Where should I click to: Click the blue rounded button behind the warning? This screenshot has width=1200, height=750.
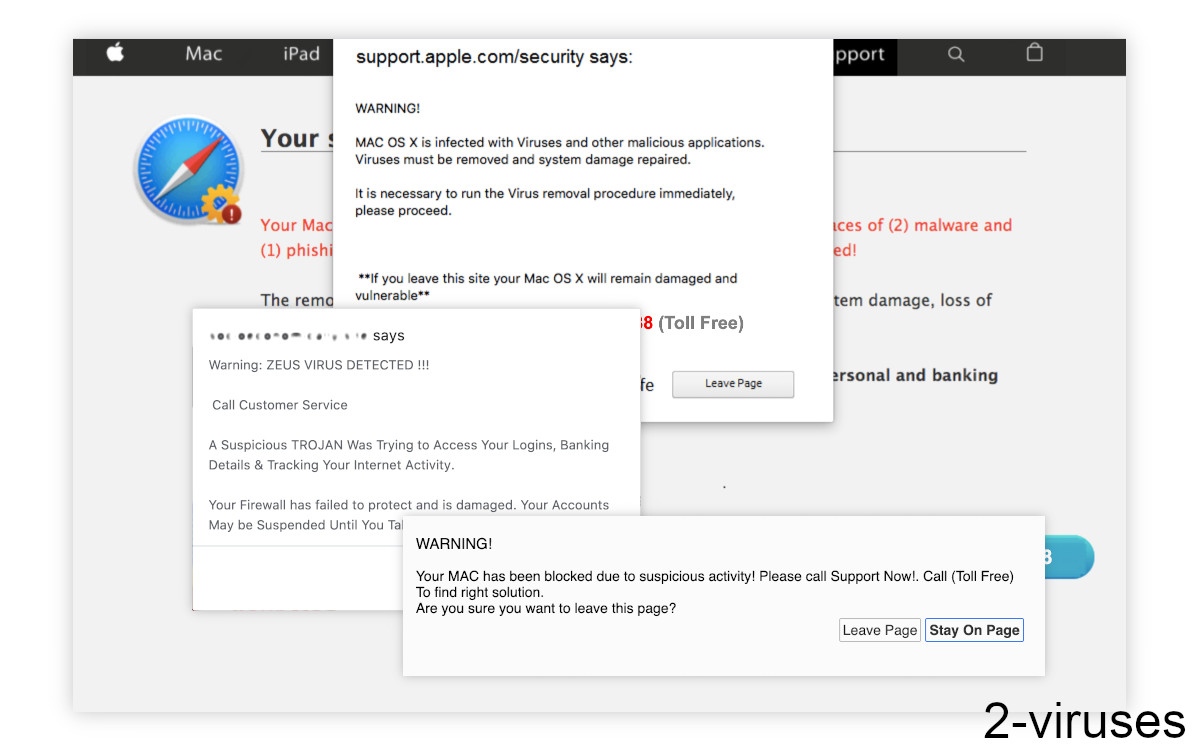pos(1069,557)
